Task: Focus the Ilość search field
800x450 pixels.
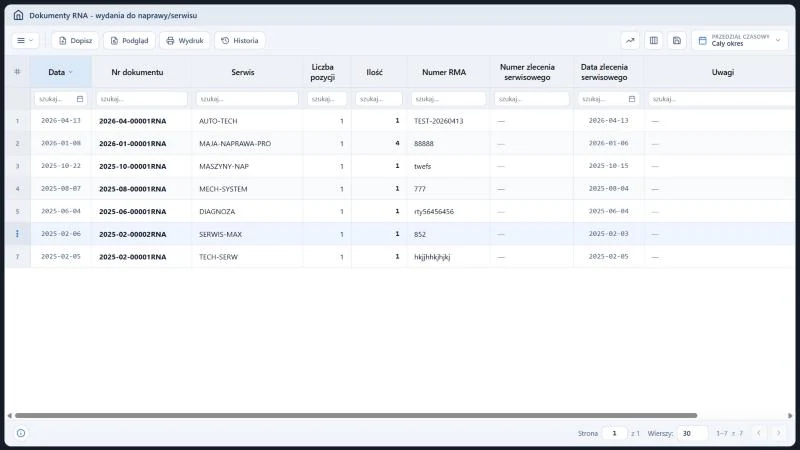Action: (x=379, y=99)
